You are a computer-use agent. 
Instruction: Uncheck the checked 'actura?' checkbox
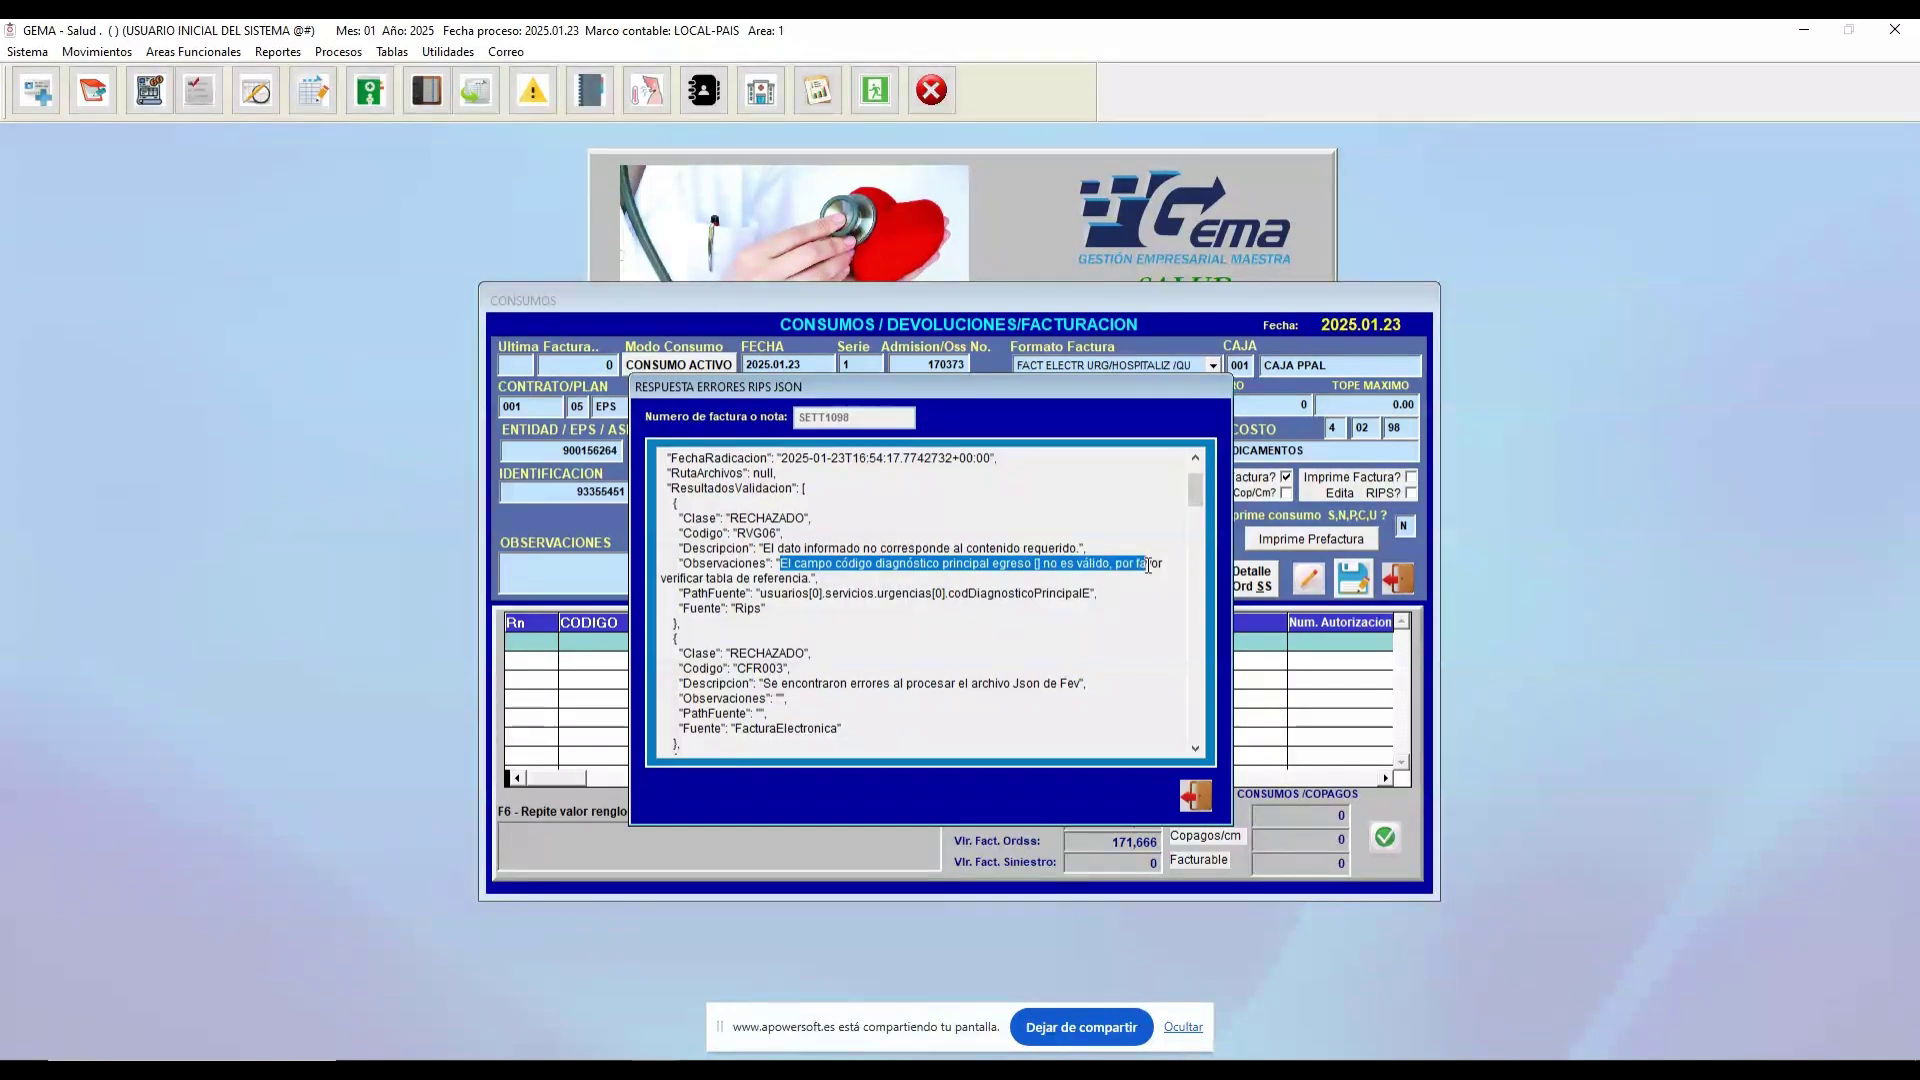(1286, 477)
